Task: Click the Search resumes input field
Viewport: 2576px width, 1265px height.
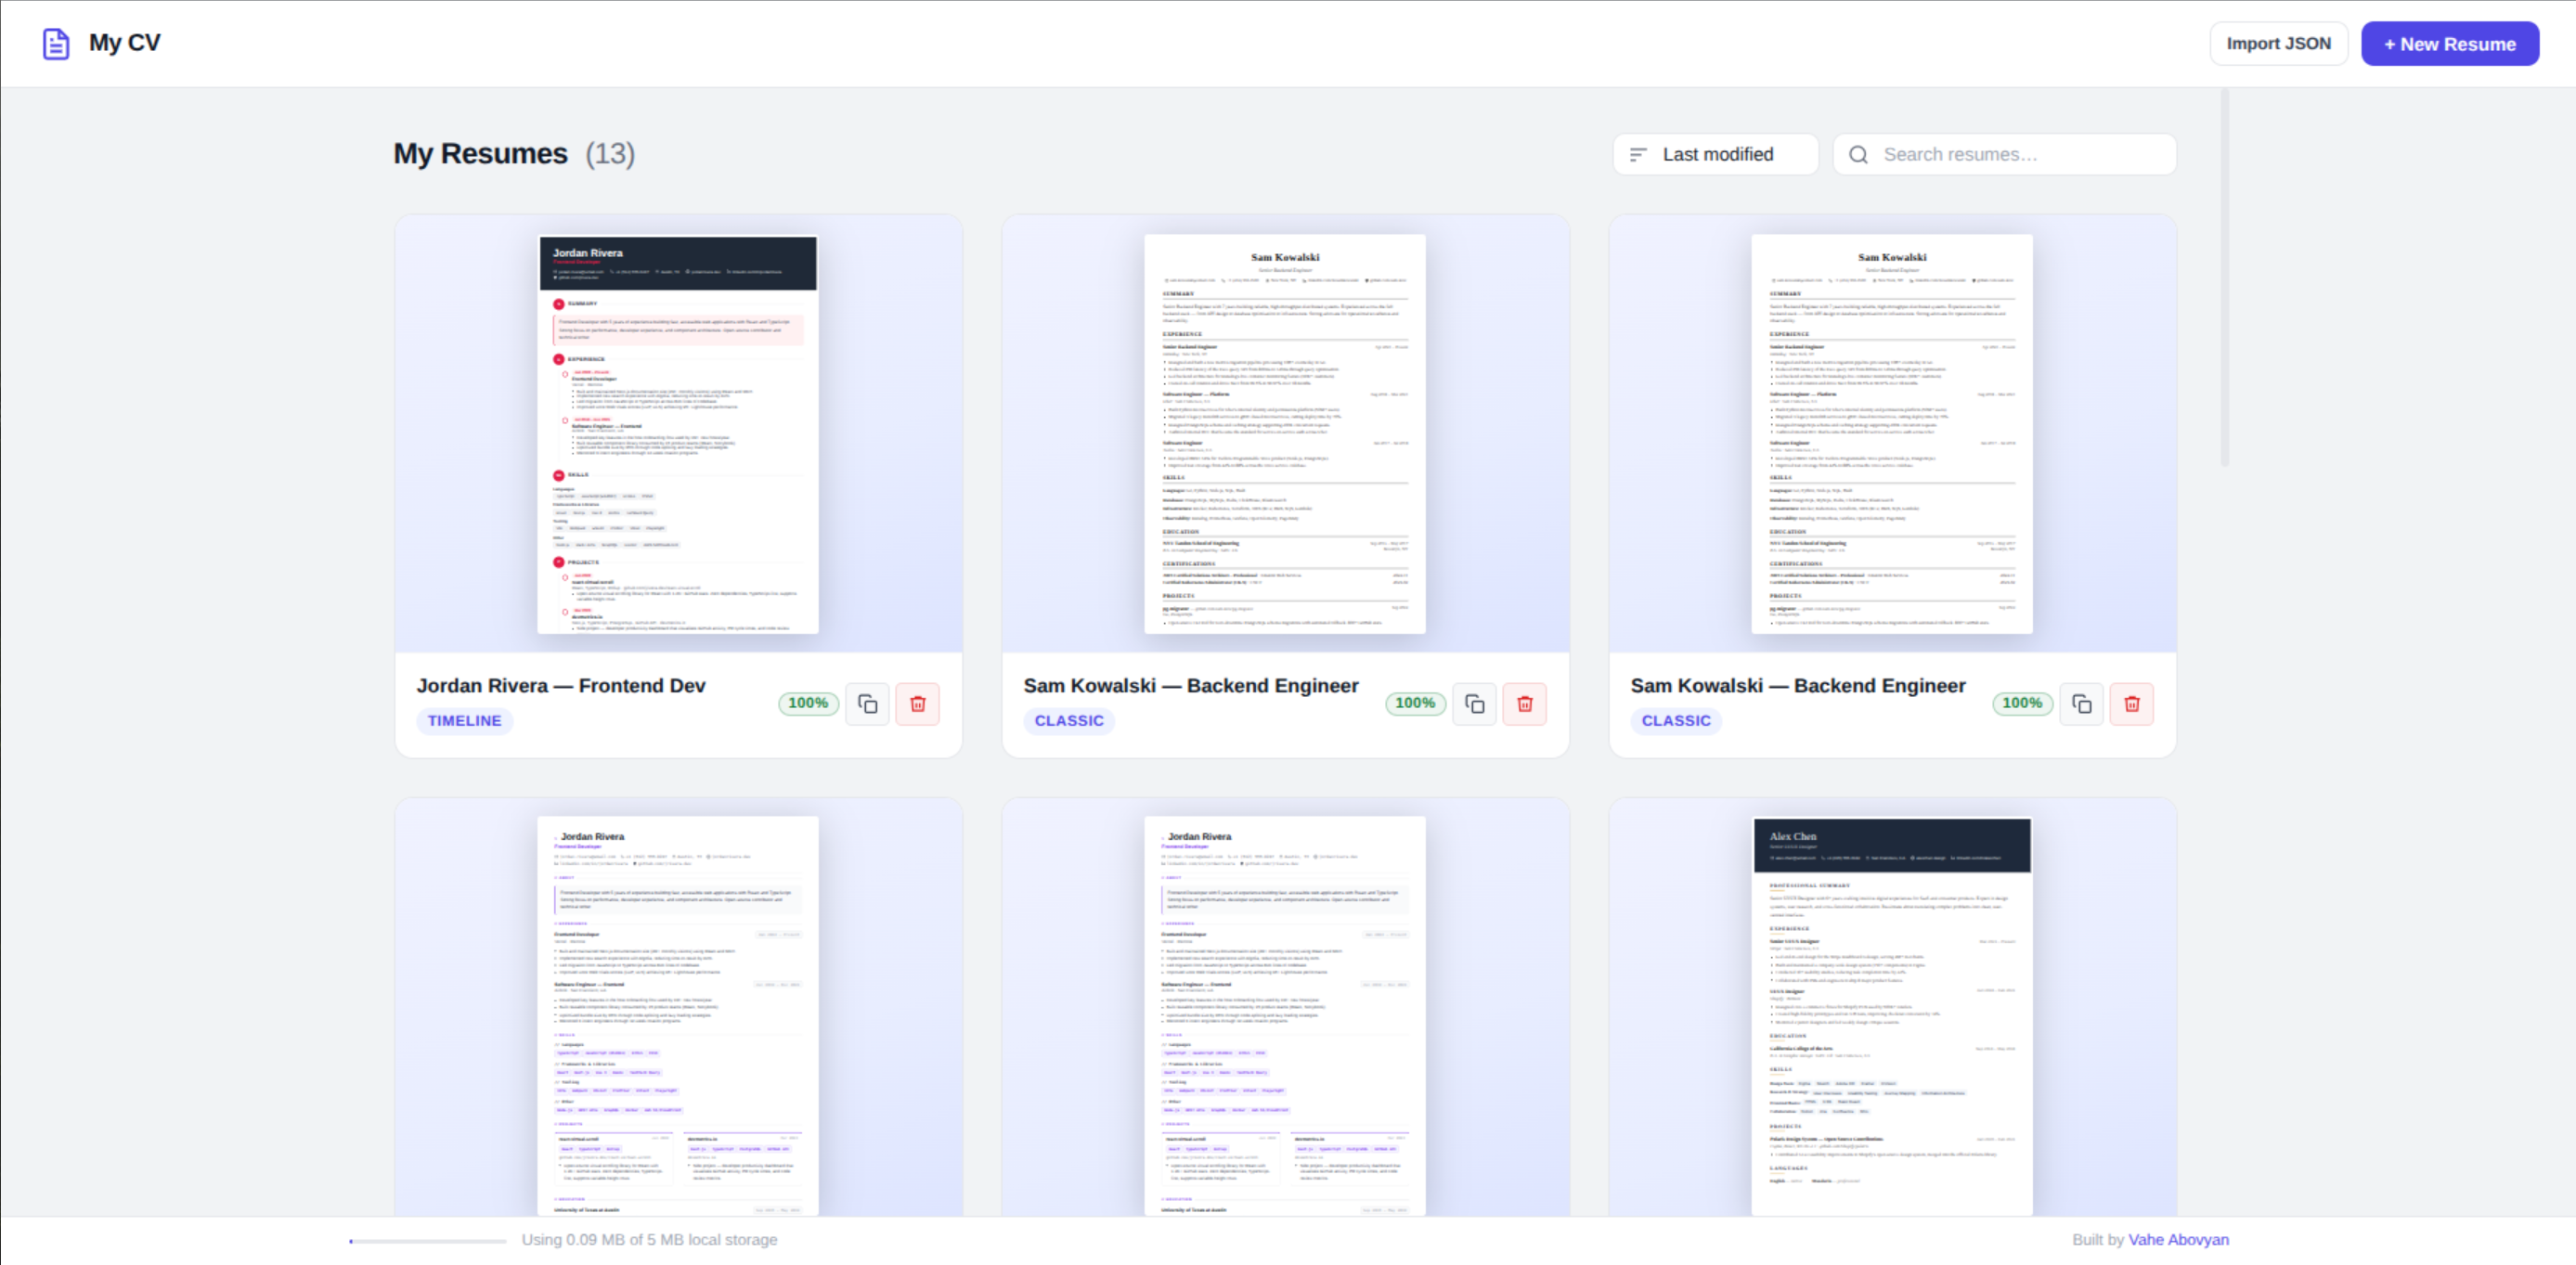Action: pos(2005,153)
